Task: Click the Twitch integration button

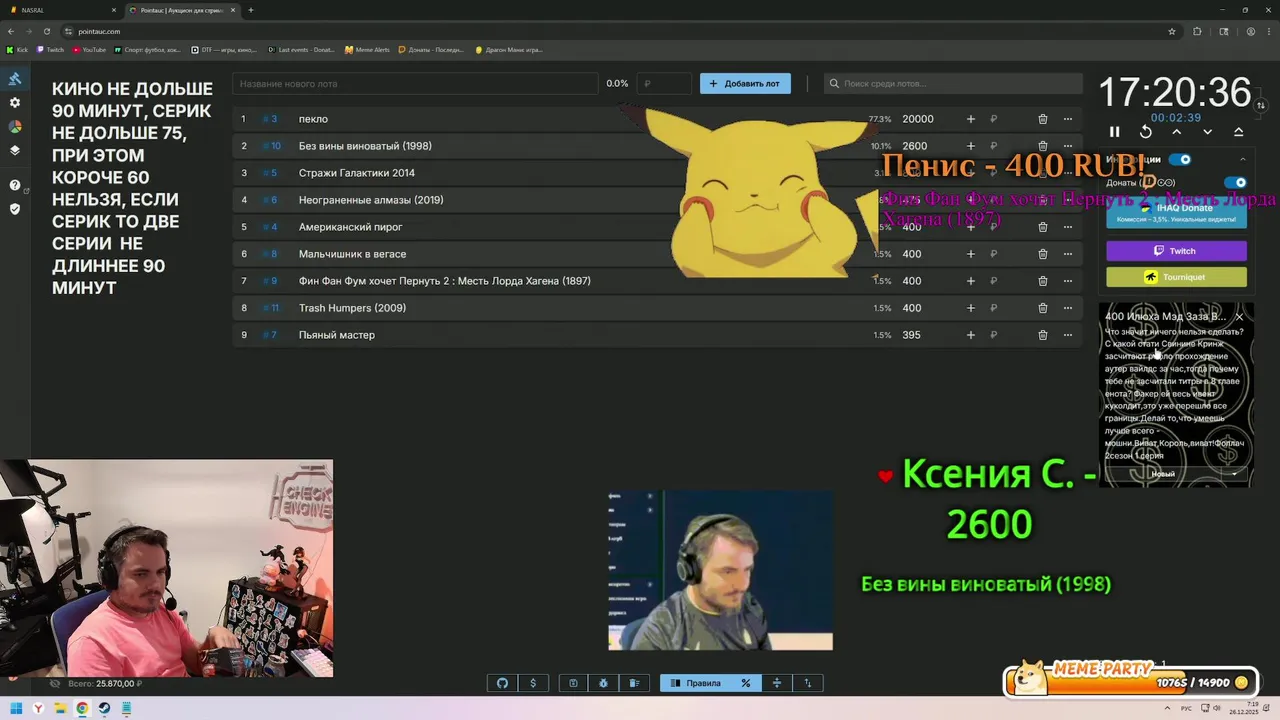Action: [1176, 251]
